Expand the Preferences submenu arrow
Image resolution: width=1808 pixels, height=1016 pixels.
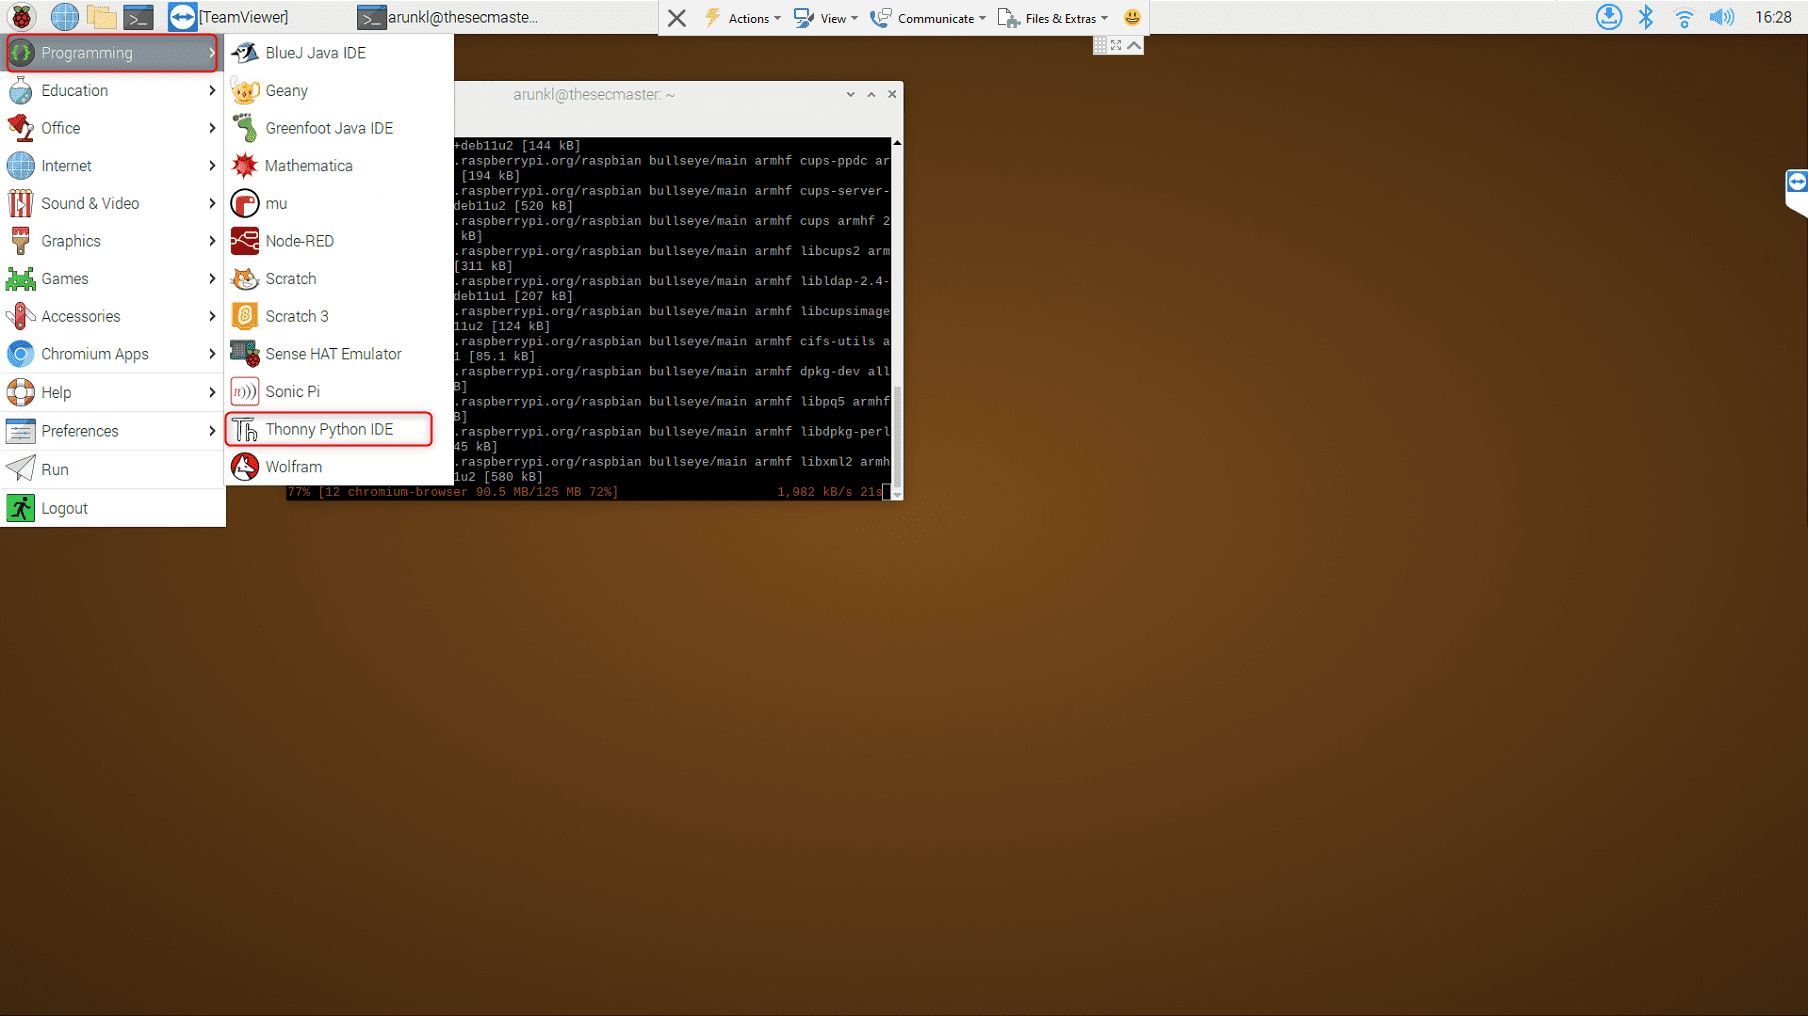tap(212, 431)
